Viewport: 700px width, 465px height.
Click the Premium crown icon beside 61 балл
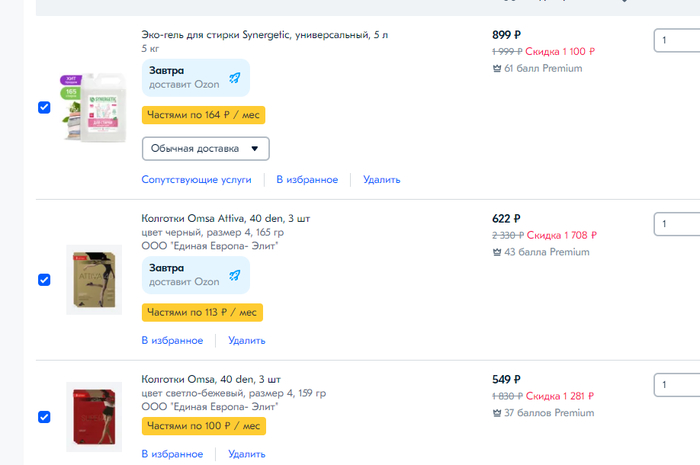coord(497,69)
